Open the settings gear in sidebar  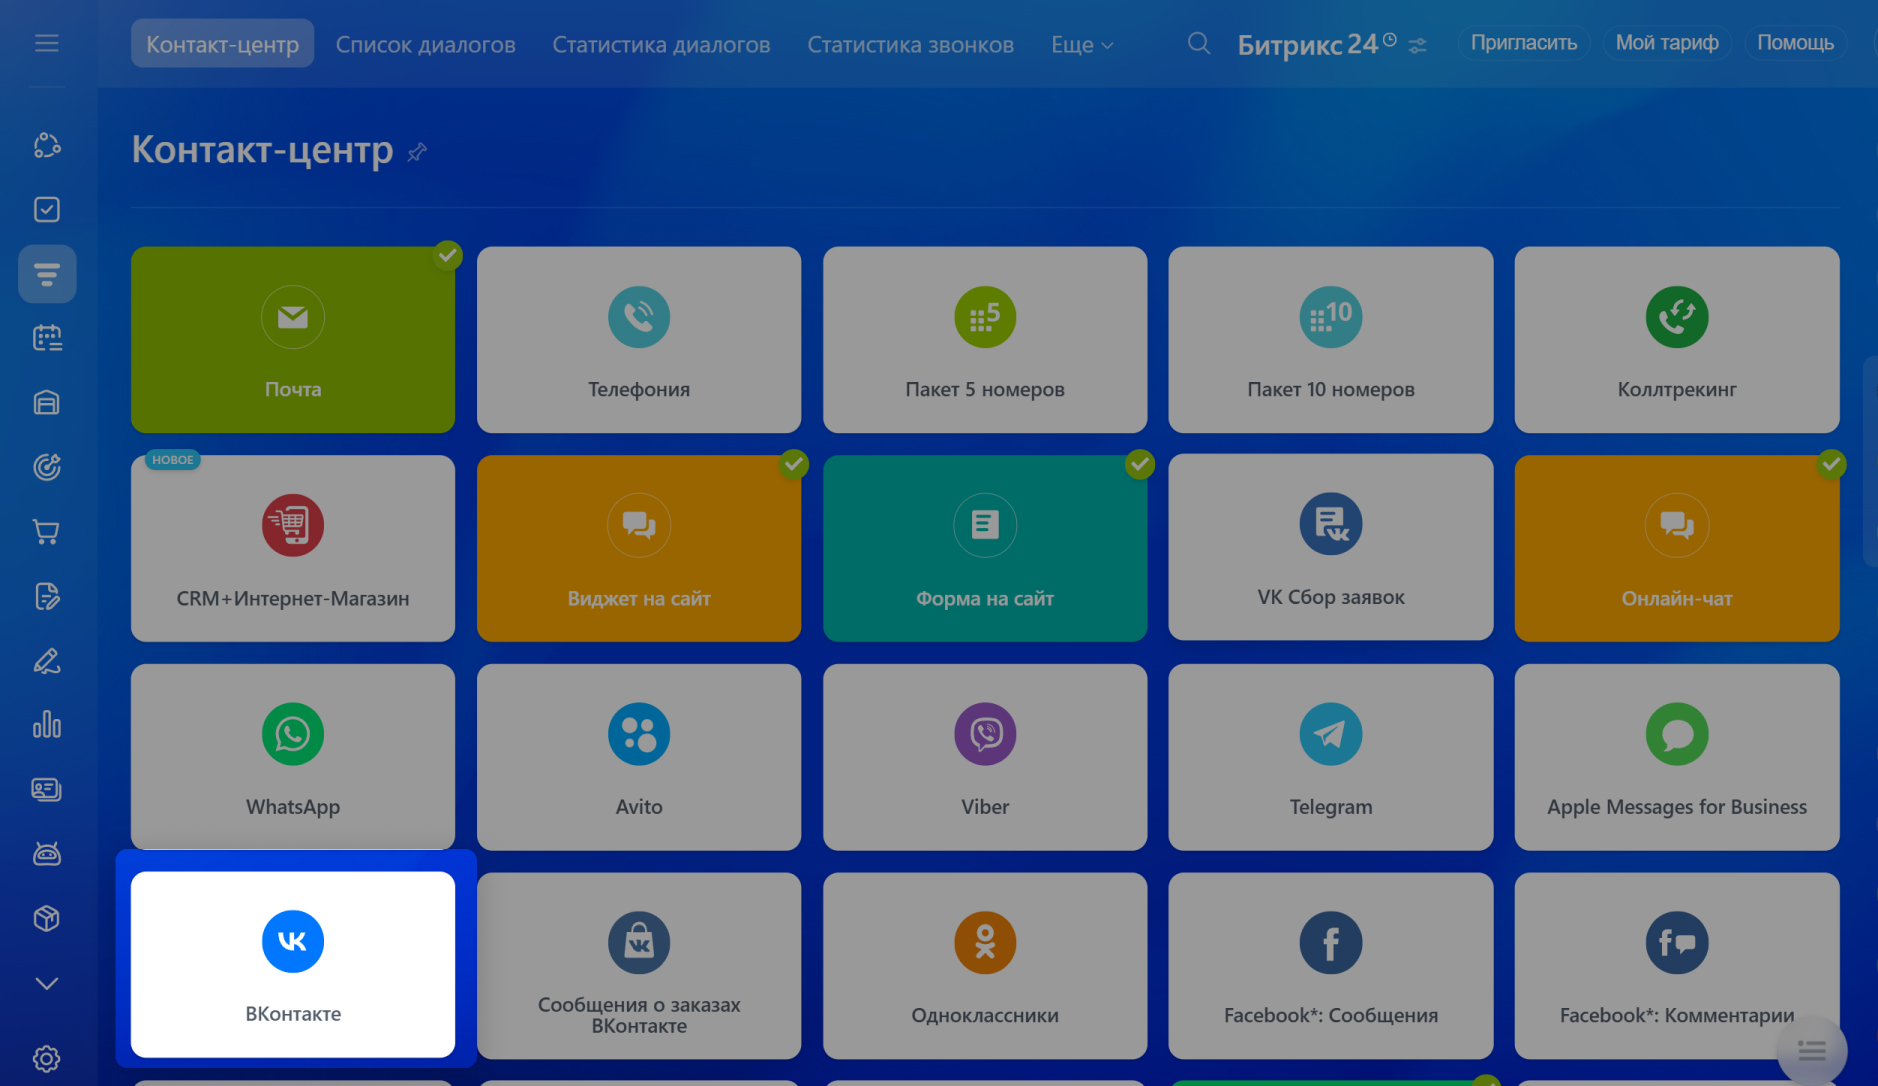[x=47, y=1058]
